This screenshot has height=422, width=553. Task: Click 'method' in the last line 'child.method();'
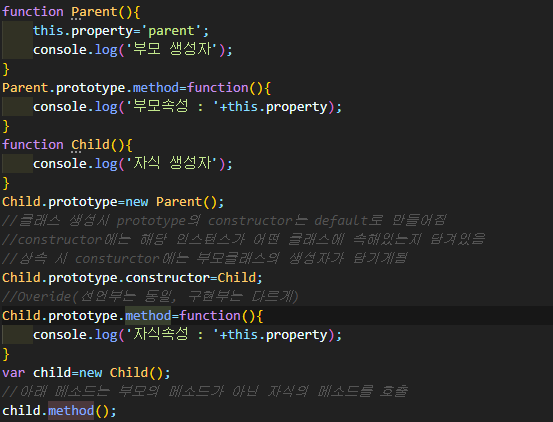click(x=71, y=411)
